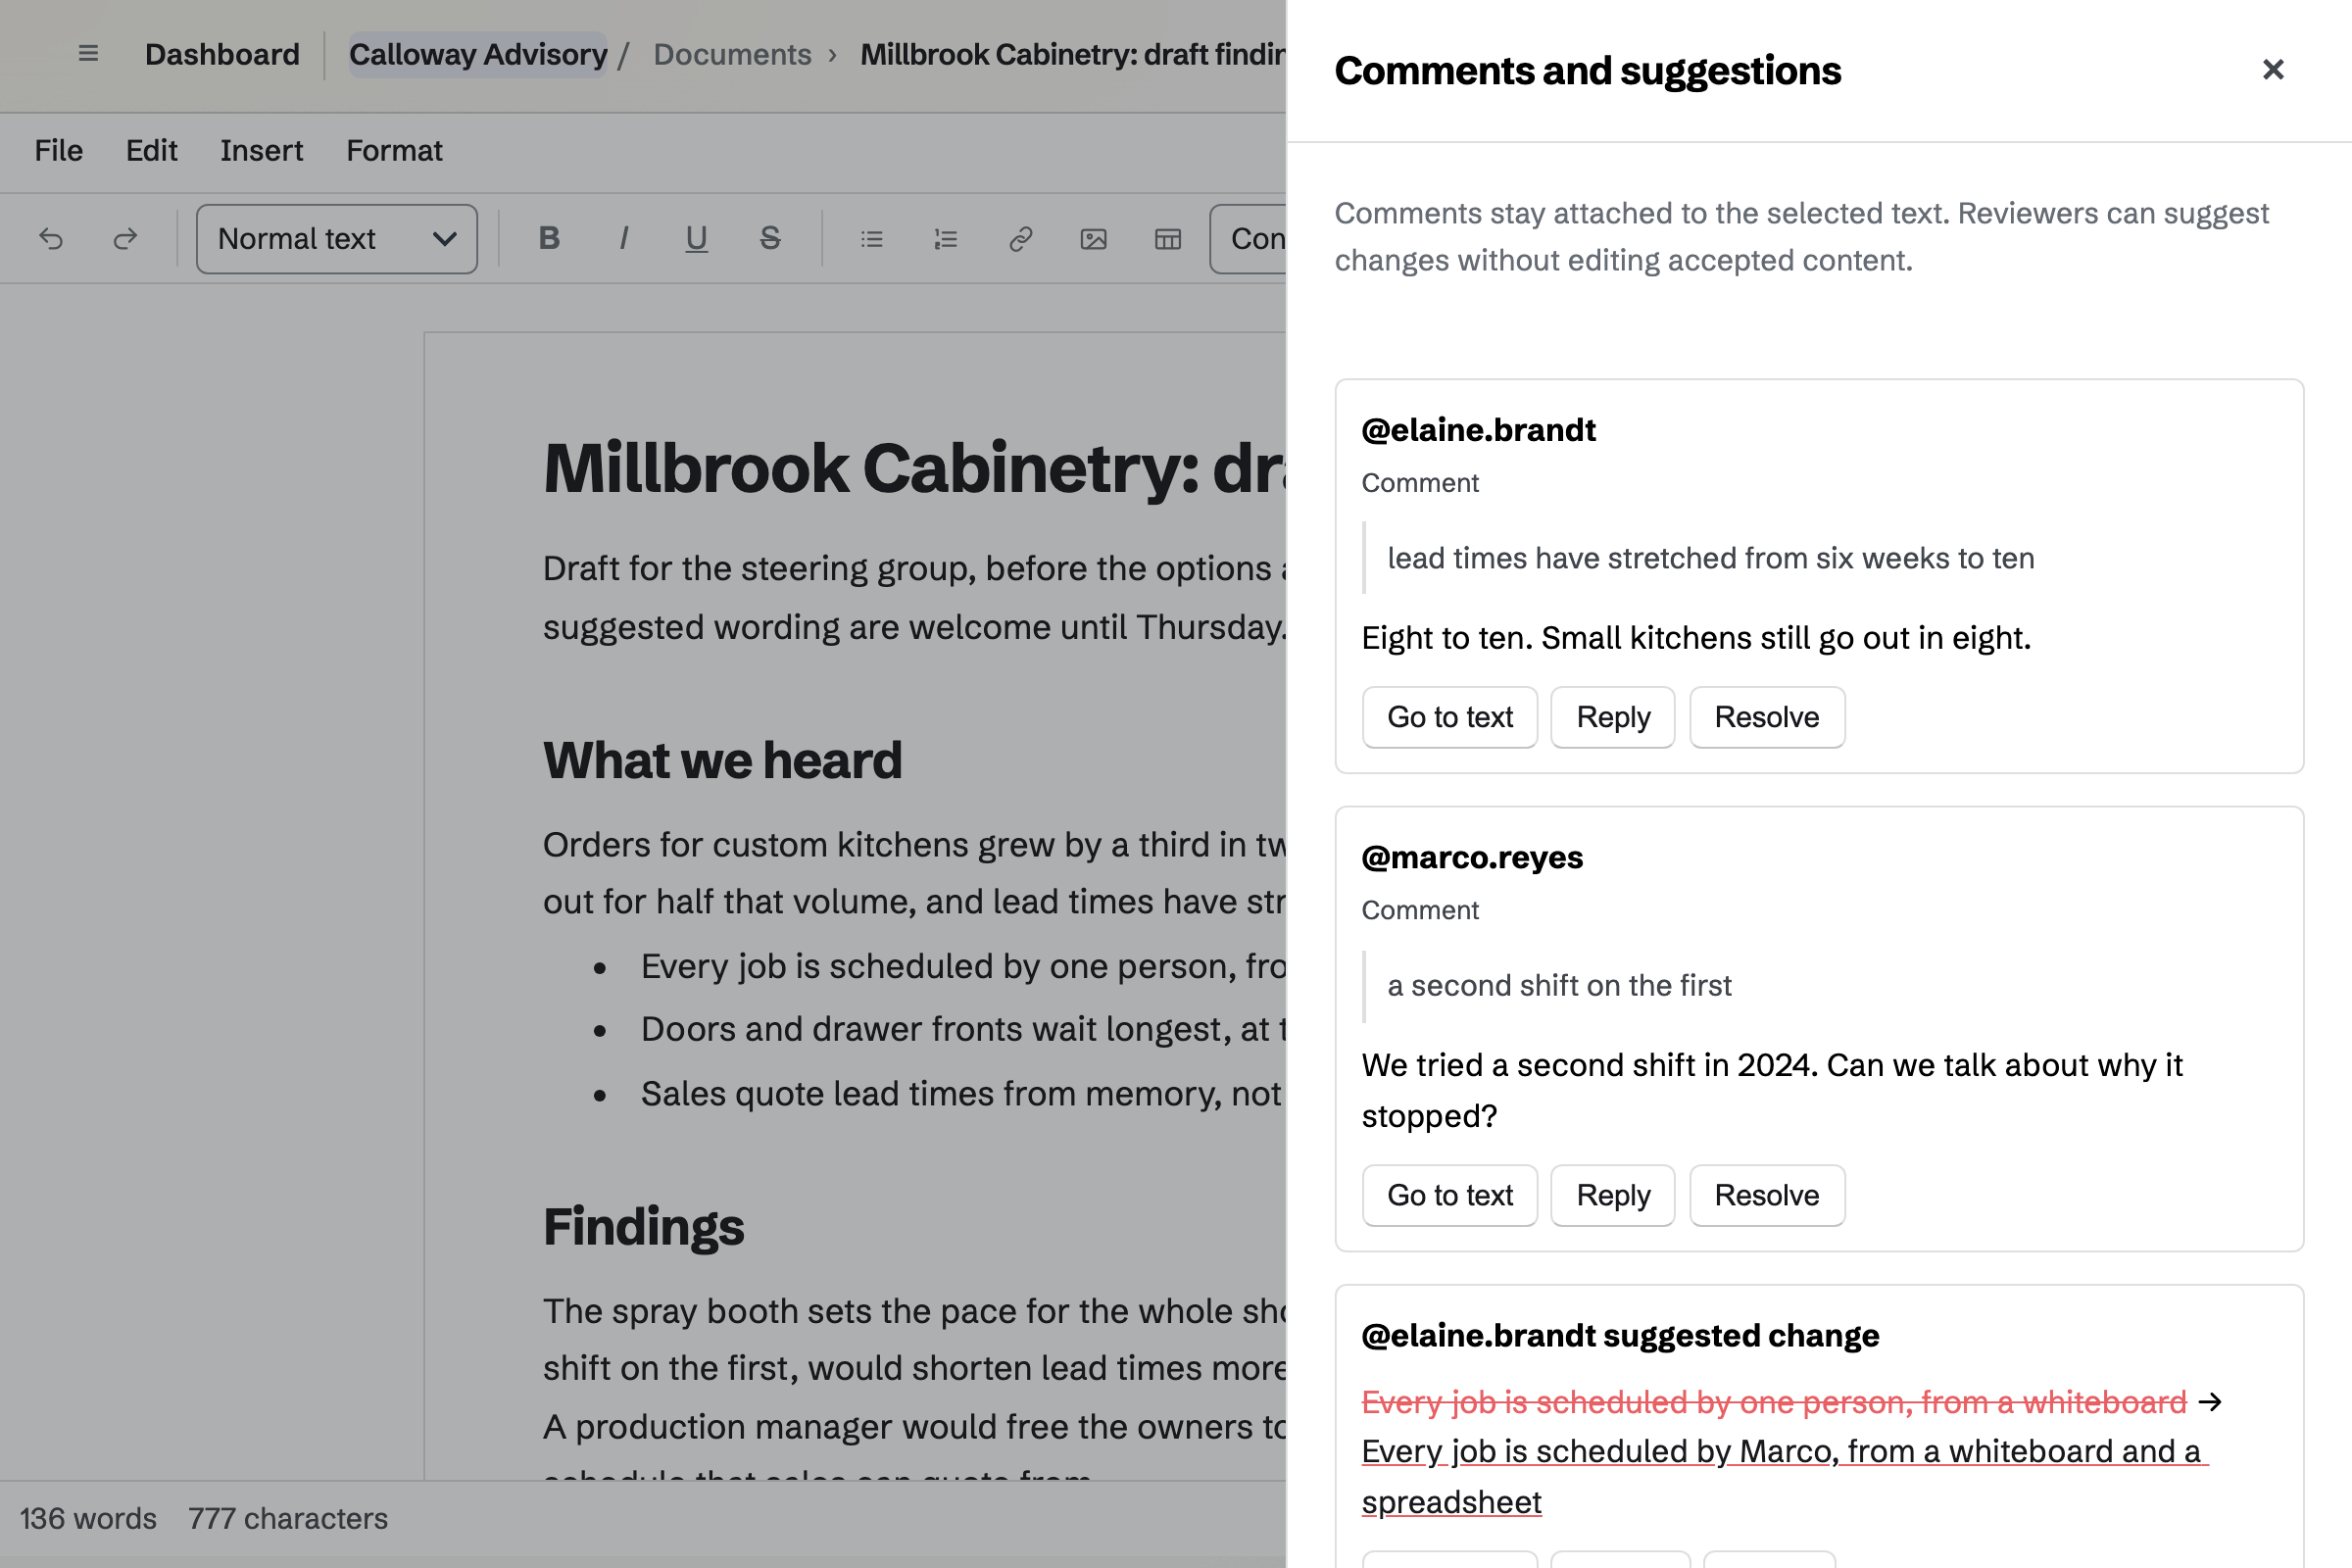Open the Normal text style dropdown
This screenshot has height=1568, width=2352.
pos(337,239)
